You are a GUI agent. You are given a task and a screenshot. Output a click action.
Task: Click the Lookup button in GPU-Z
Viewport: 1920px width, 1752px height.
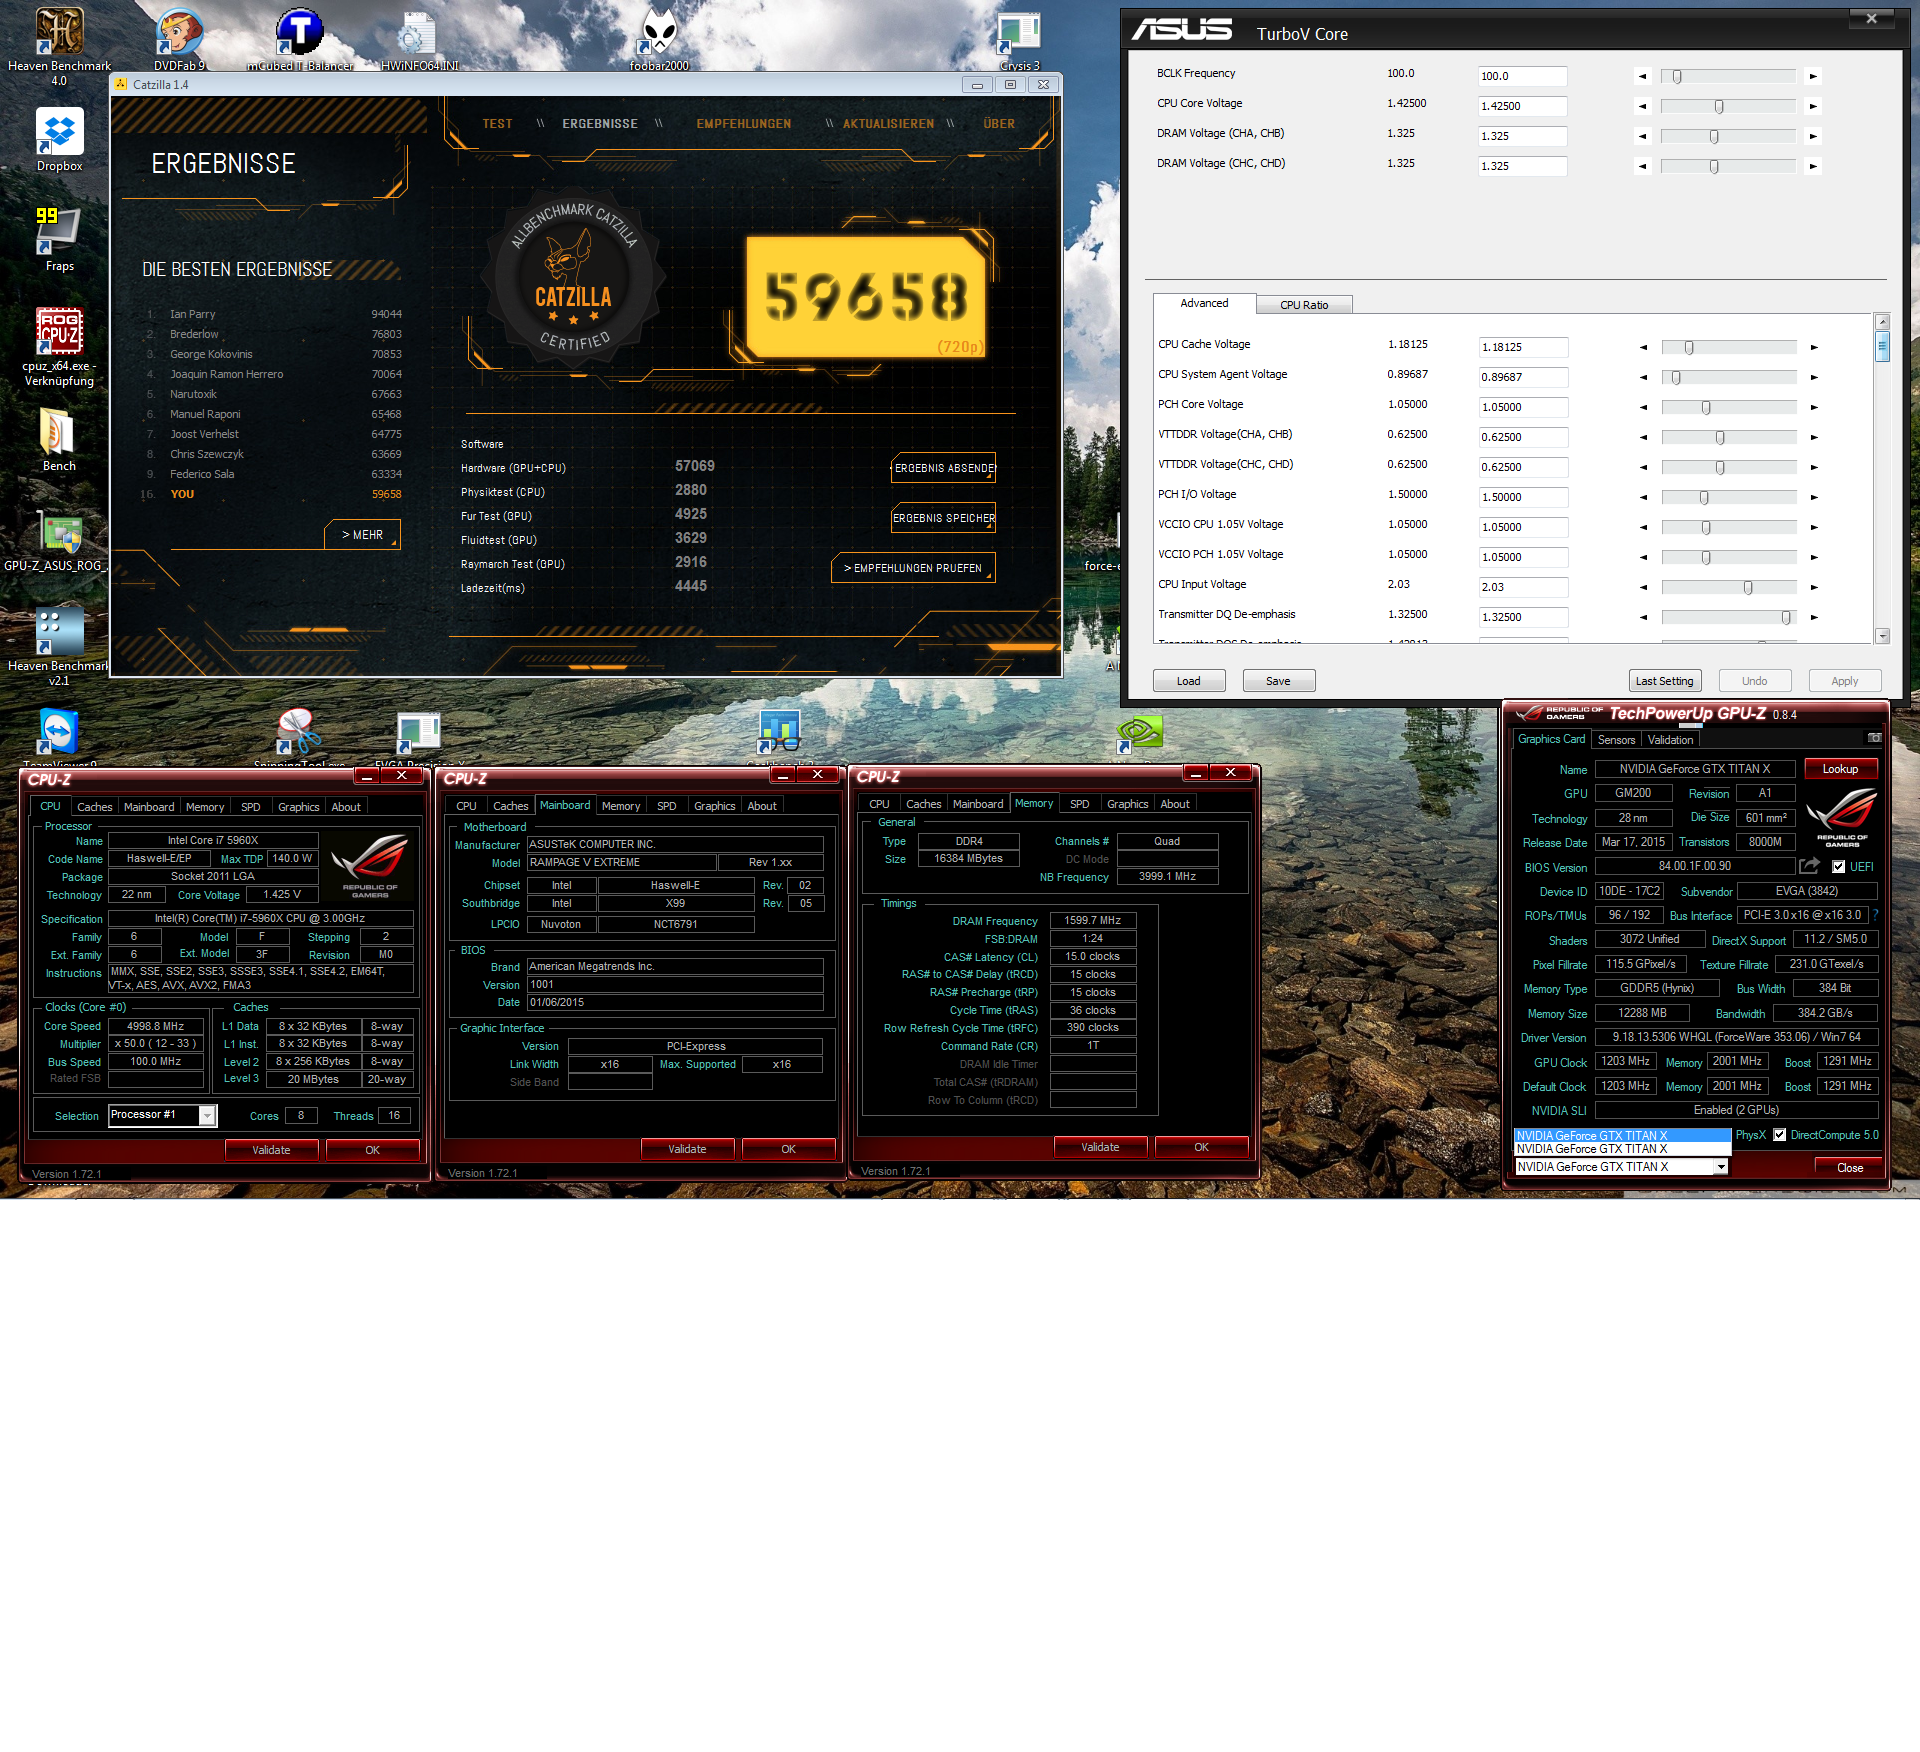pyautogui.click(x=1840, y=769)
